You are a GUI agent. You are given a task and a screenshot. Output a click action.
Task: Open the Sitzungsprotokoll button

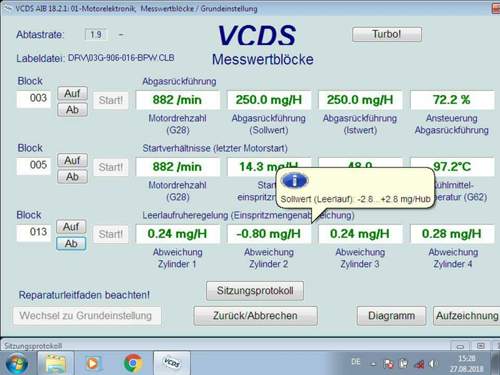coord(255,291)
